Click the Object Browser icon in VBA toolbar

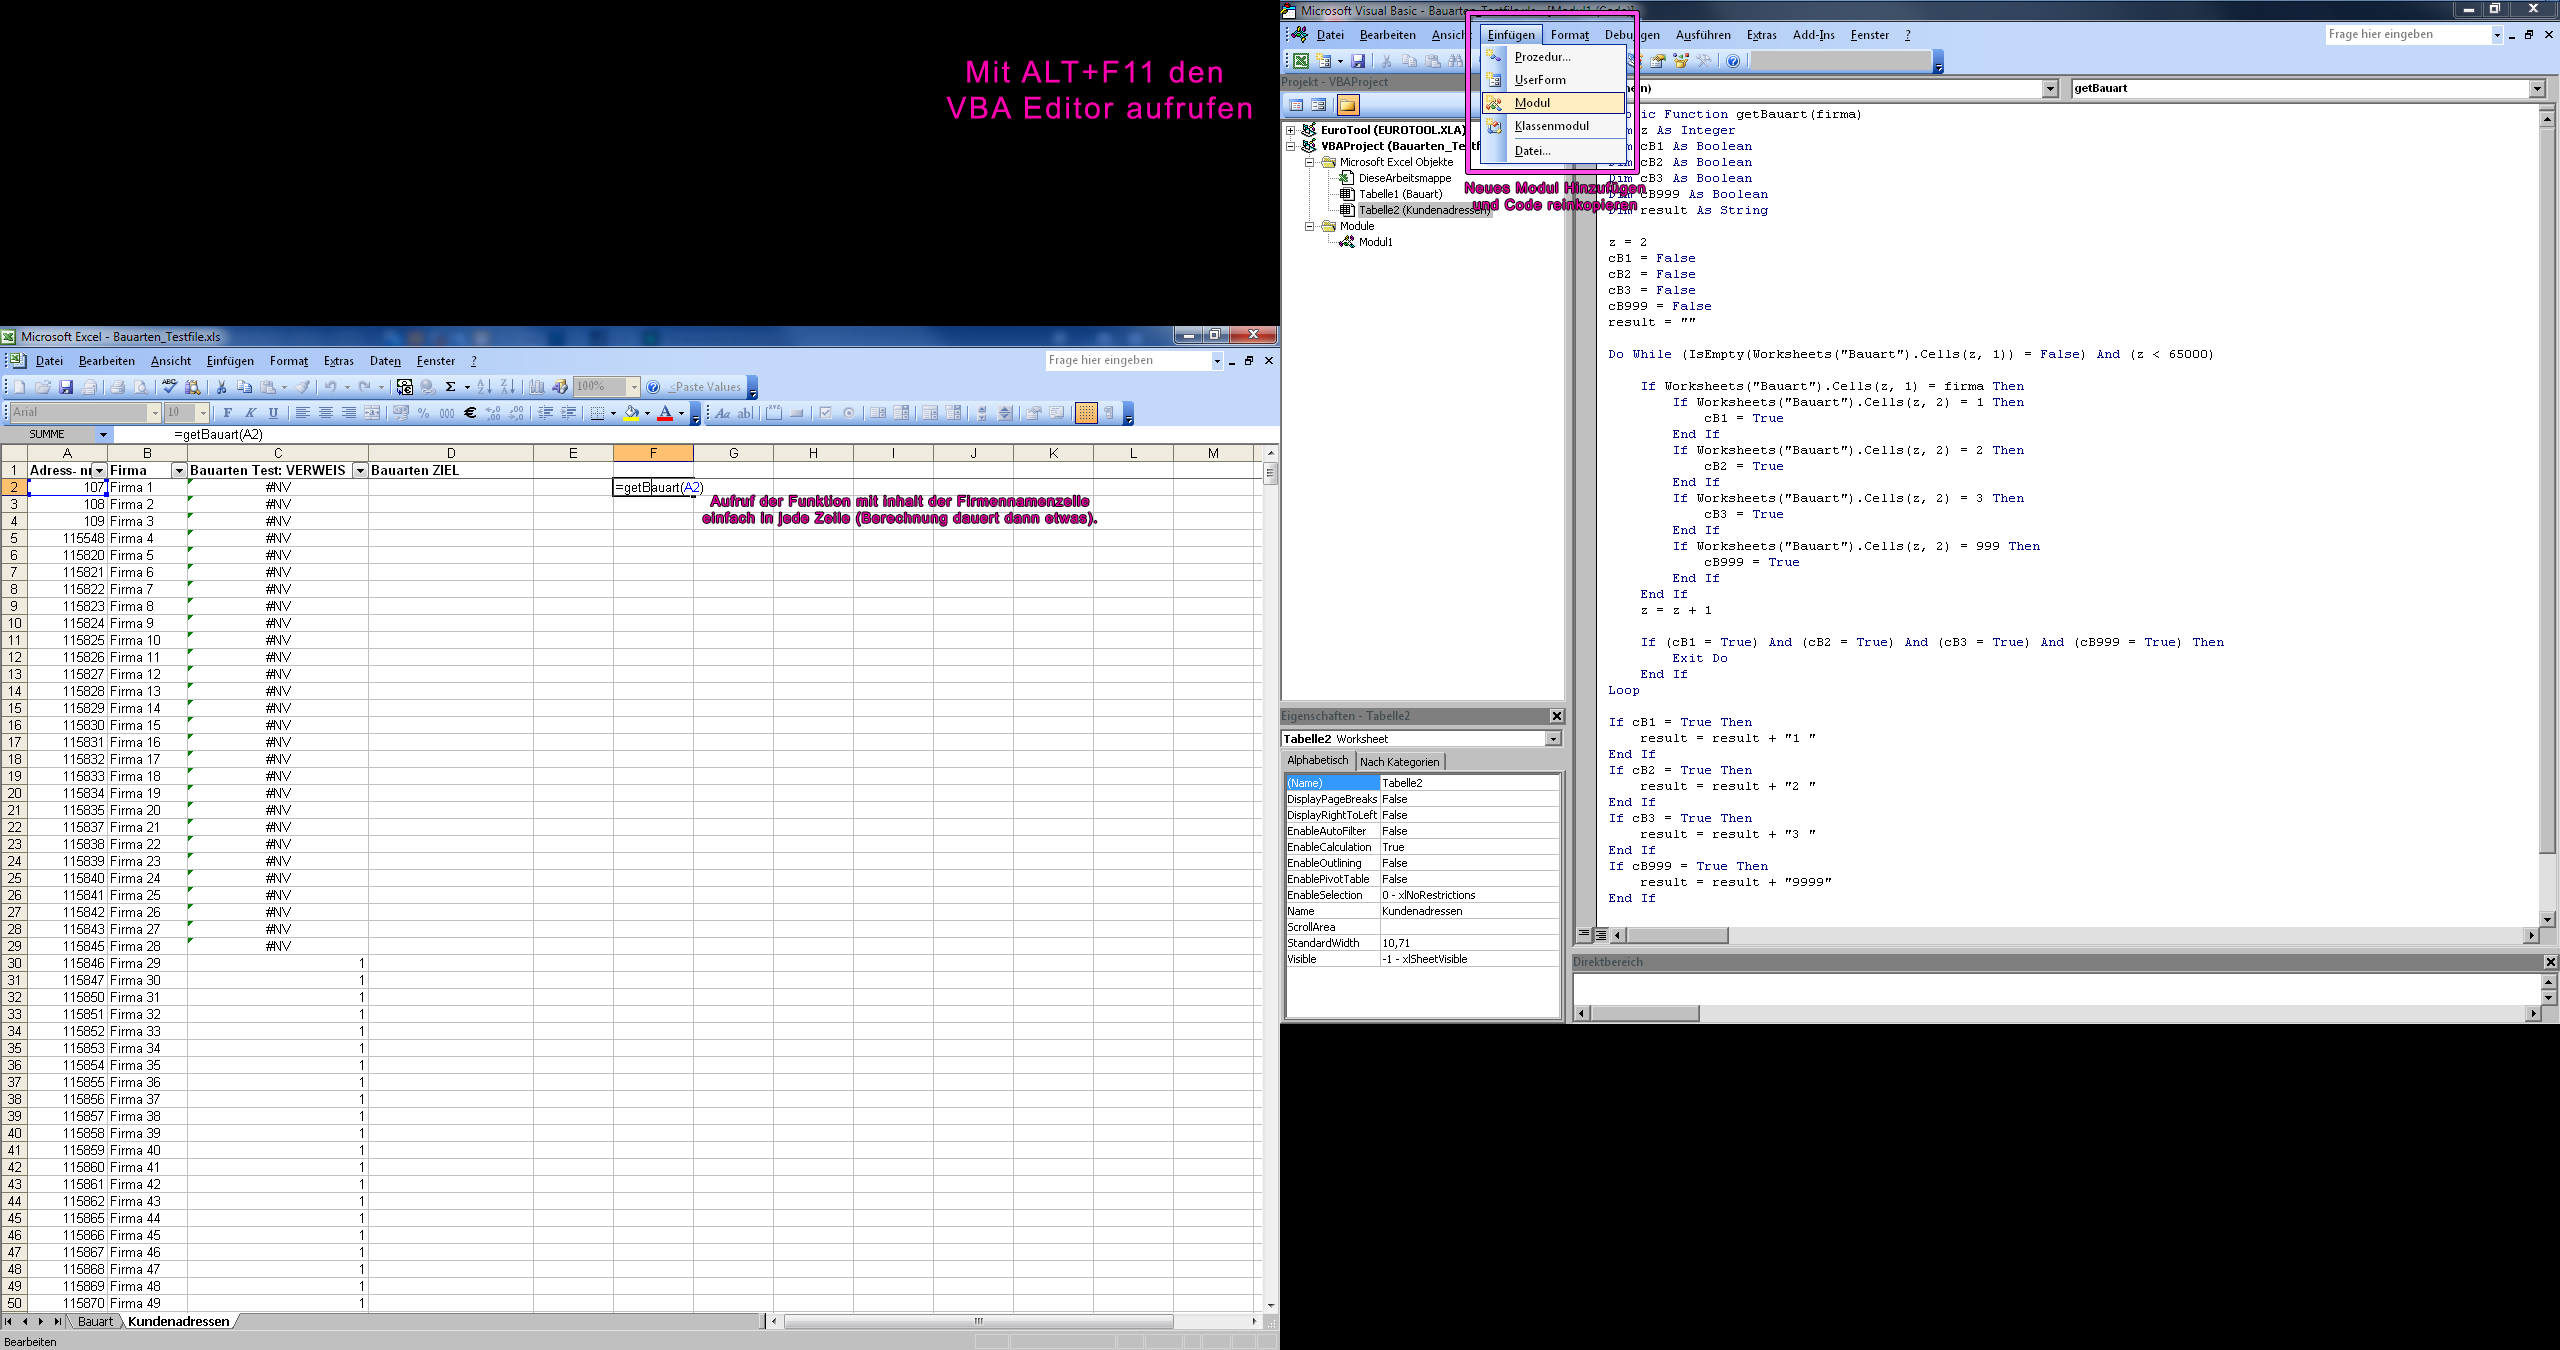point(1681,61)
